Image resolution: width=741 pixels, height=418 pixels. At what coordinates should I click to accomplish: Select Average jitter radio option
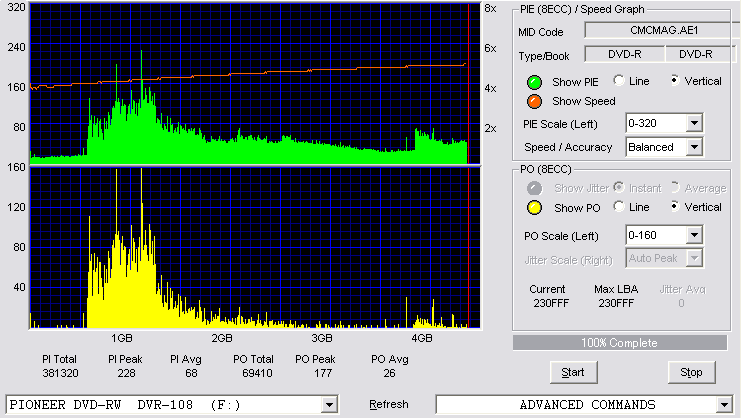(x=675, y=188)
